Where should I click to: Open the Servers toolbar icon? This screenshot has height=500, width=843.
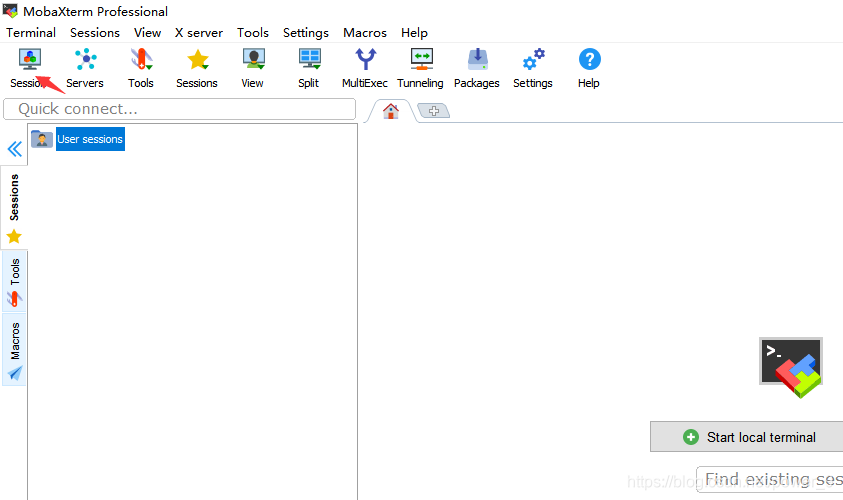pyautogui.click(x=85, y=59)
